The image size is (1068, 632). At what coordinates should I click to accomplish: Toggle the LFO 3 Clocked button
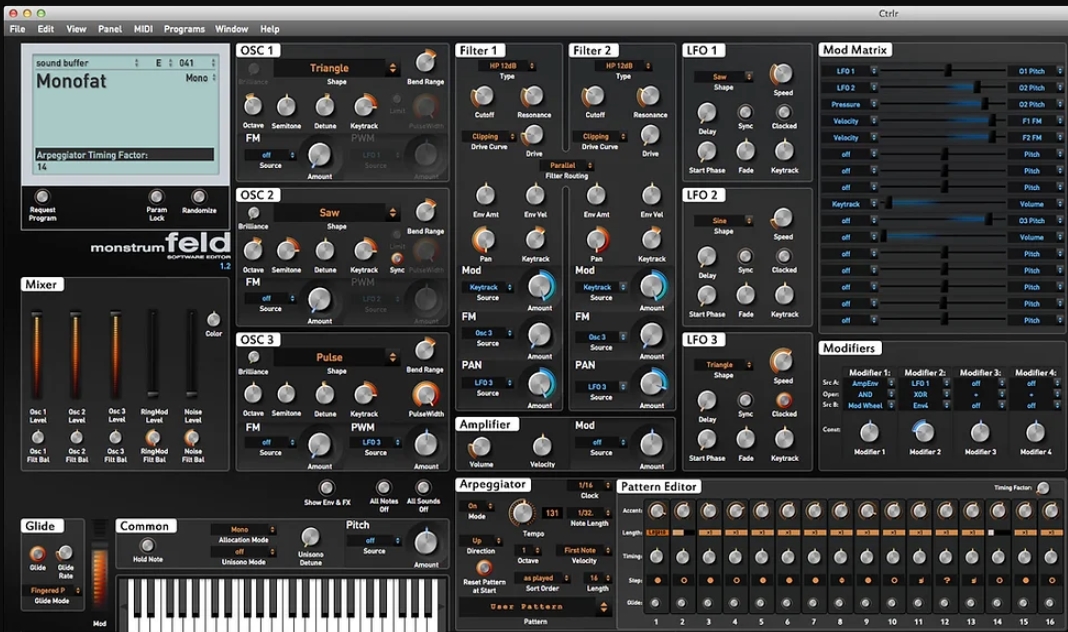784,400
